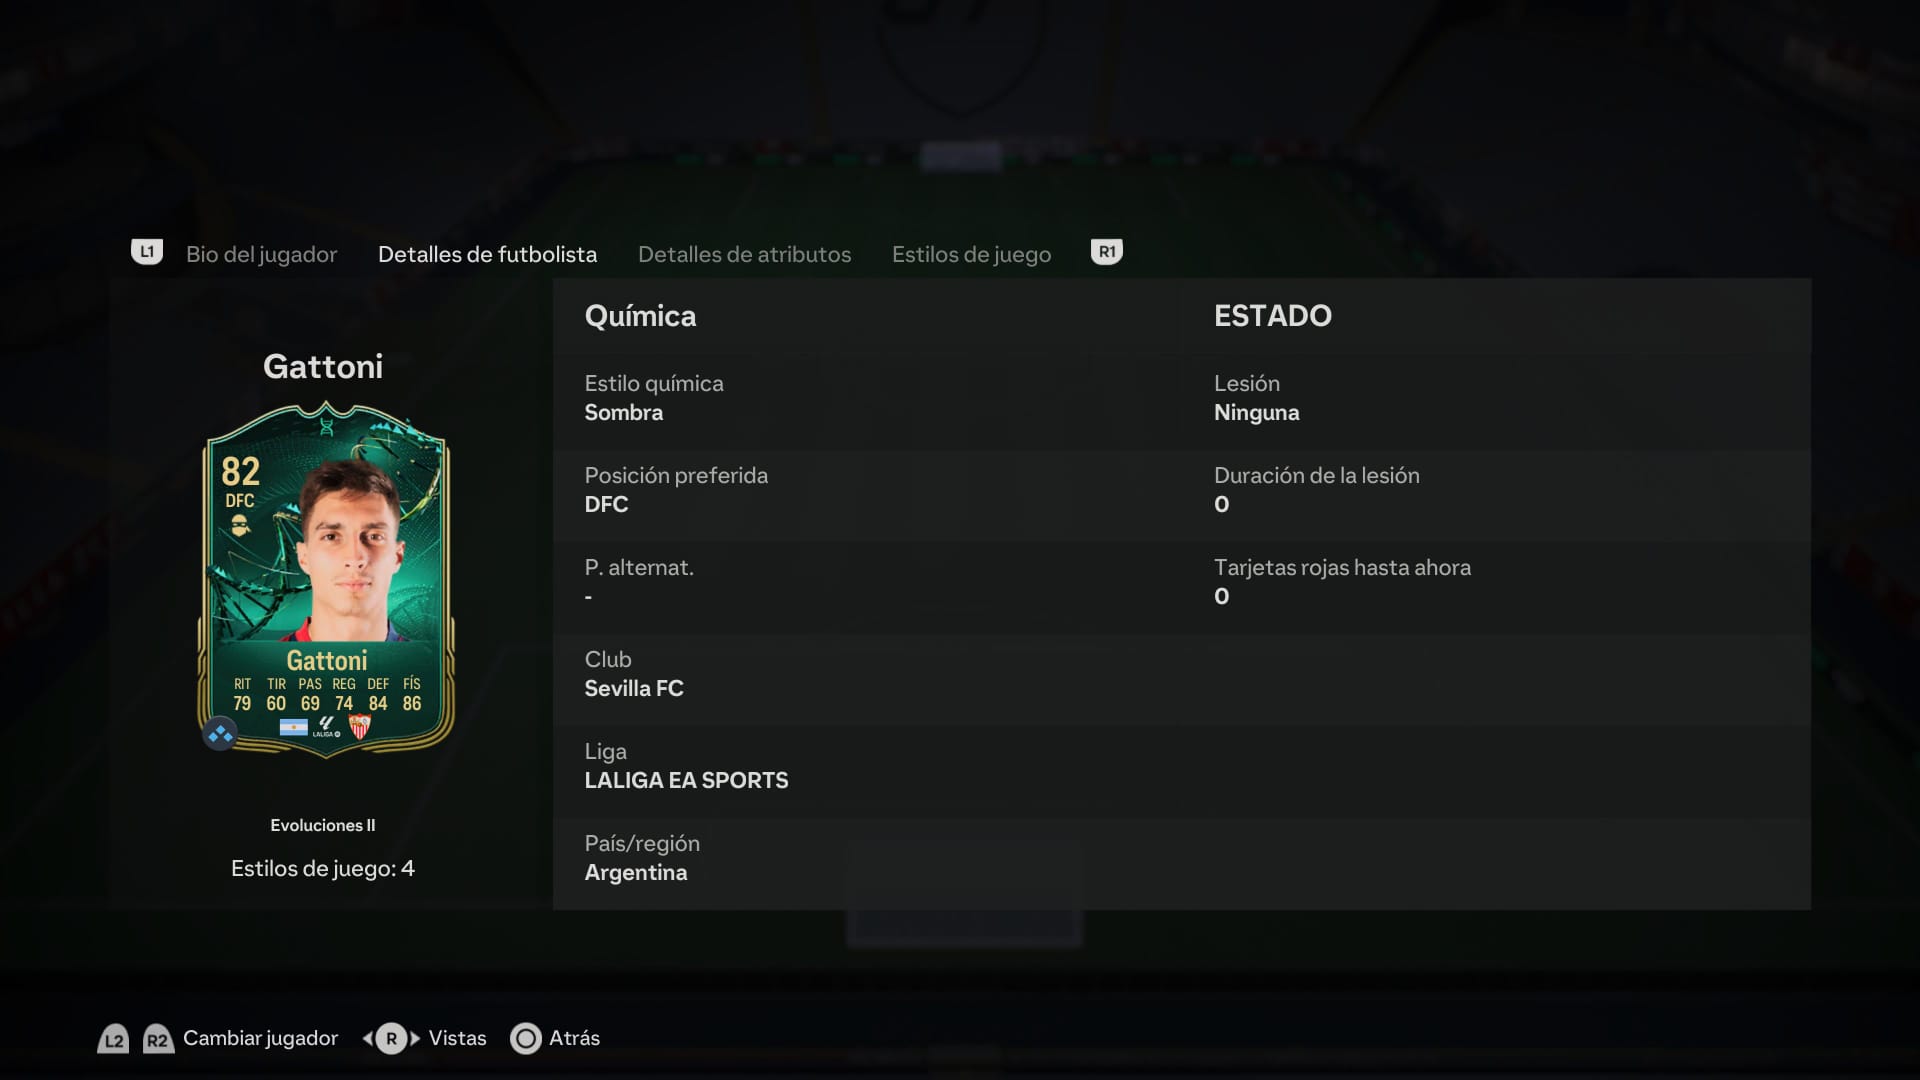Screen dimensions: 1920x1080
Task: Click the L2 trigger icon
Action: (x=114, y=1039)
